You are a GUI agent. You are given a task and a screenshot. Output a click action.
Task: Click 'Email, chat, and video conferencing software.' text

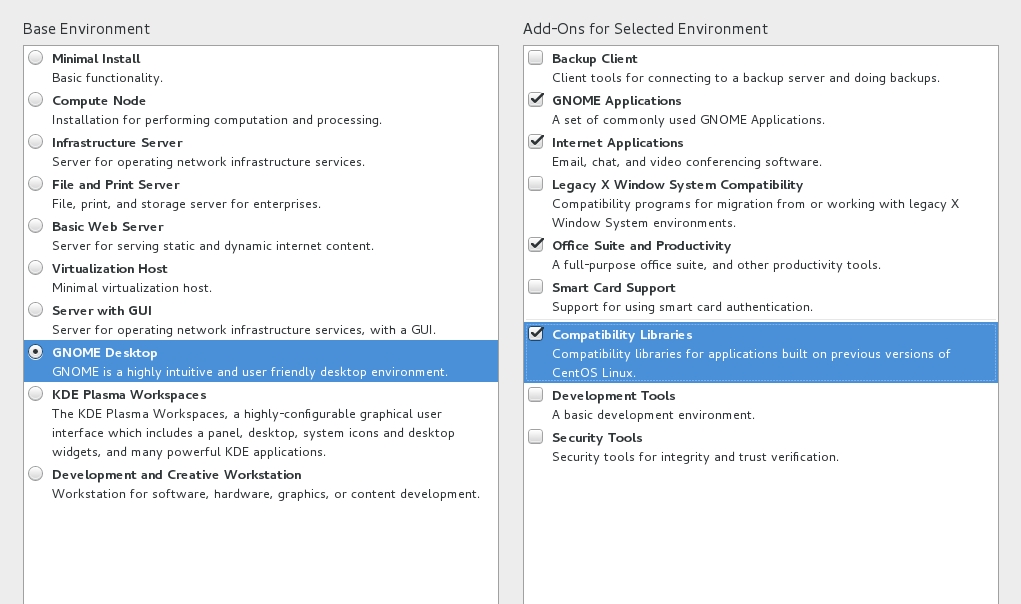coord(687,161)
